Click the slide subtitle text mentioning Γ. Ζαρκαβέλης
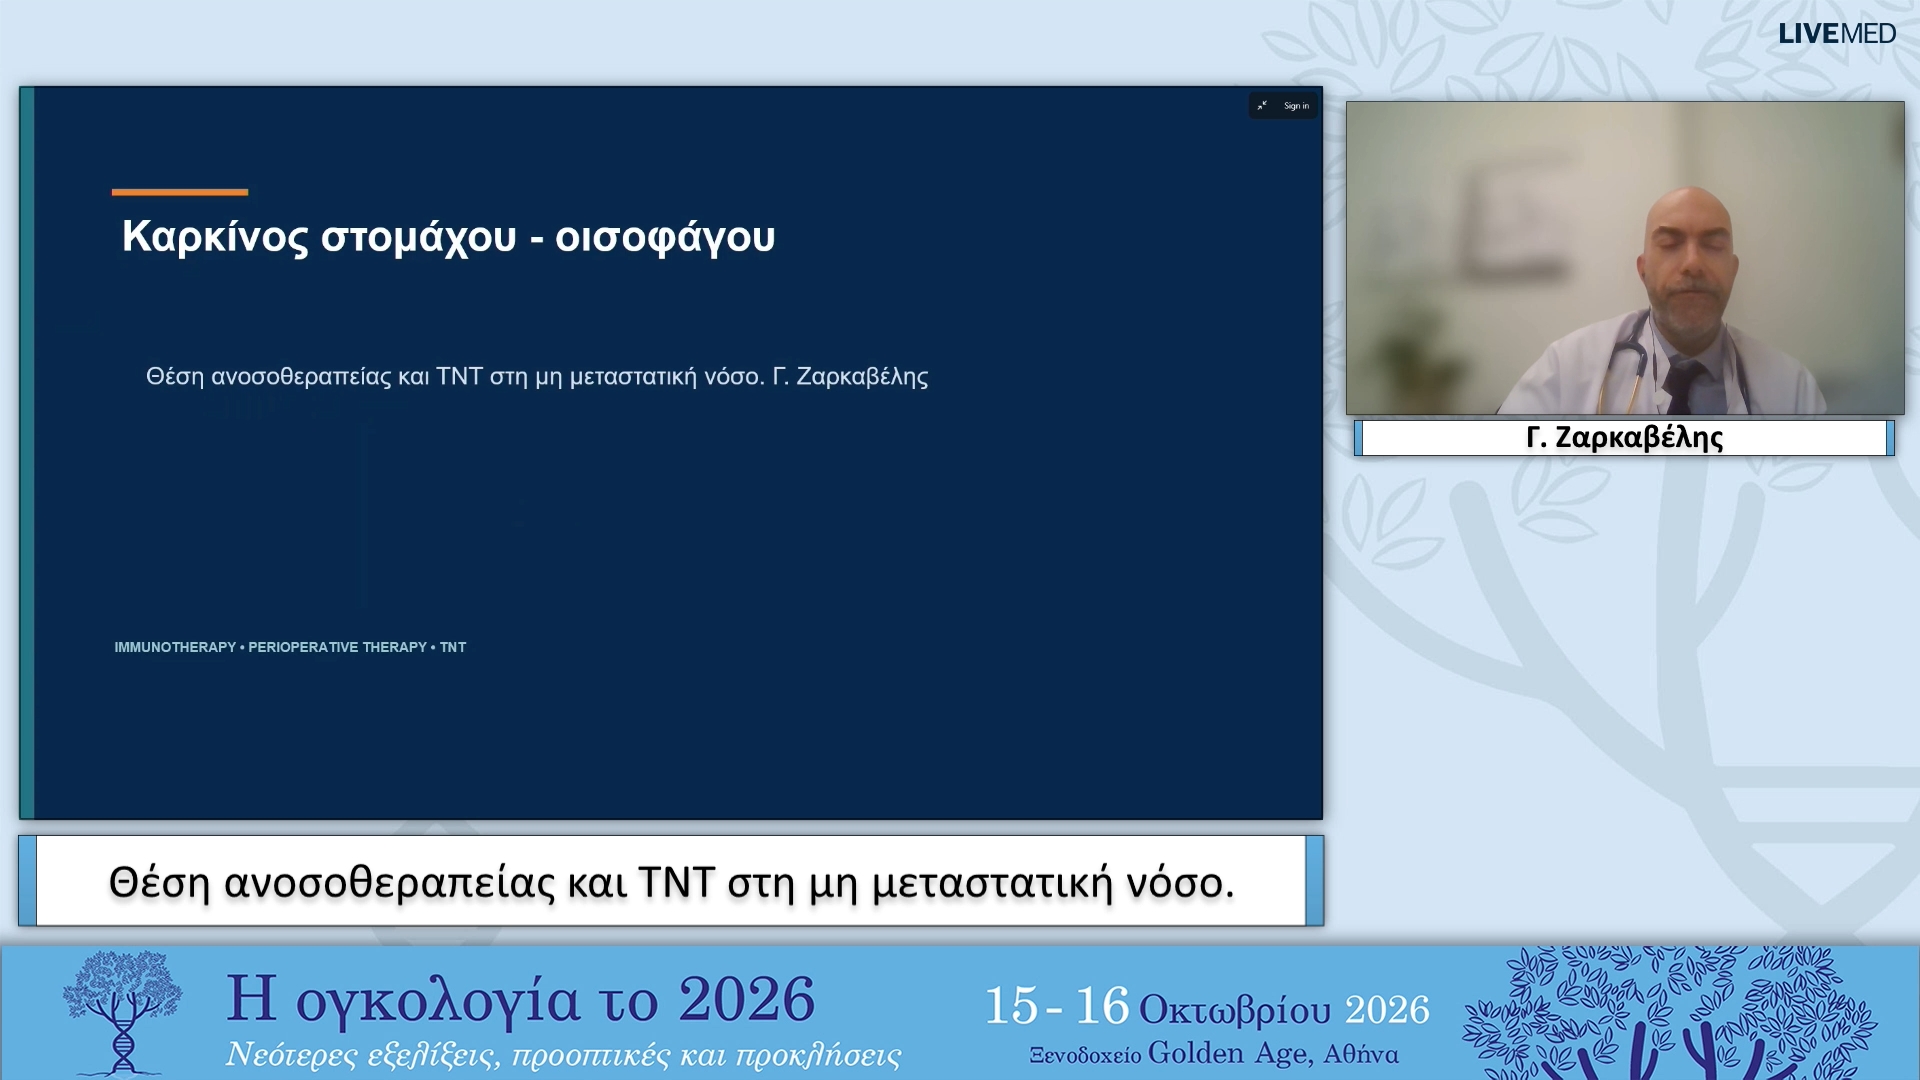The width and height of the screenshot is (1920, 1080). coord(537,377)
